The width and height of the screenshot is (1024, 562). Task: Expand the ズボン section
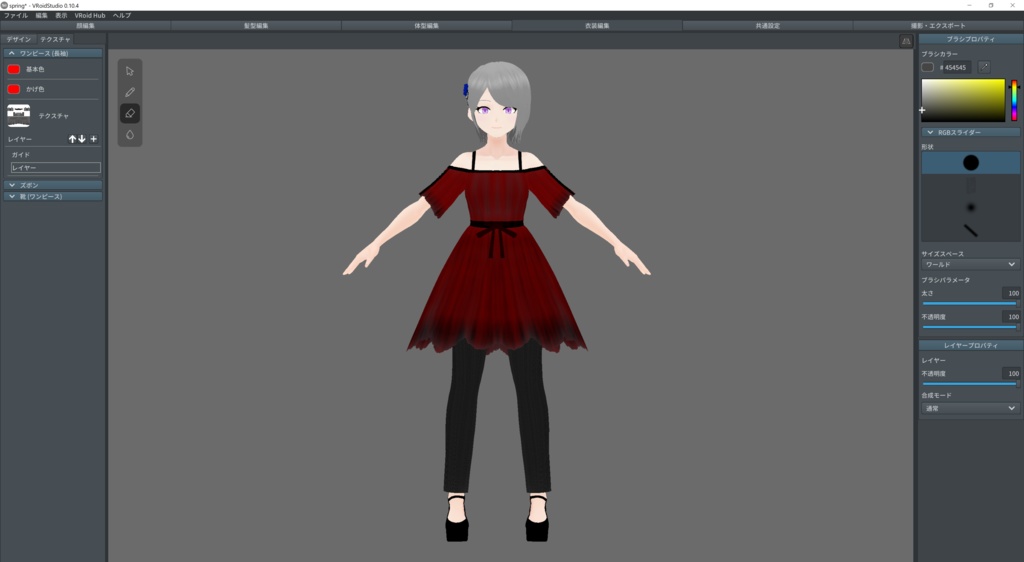[x=53, y=185]
